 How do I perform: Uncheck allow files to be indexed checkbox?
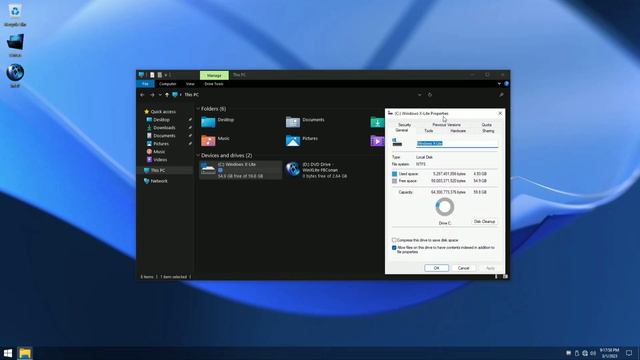[x=394, y=248]
